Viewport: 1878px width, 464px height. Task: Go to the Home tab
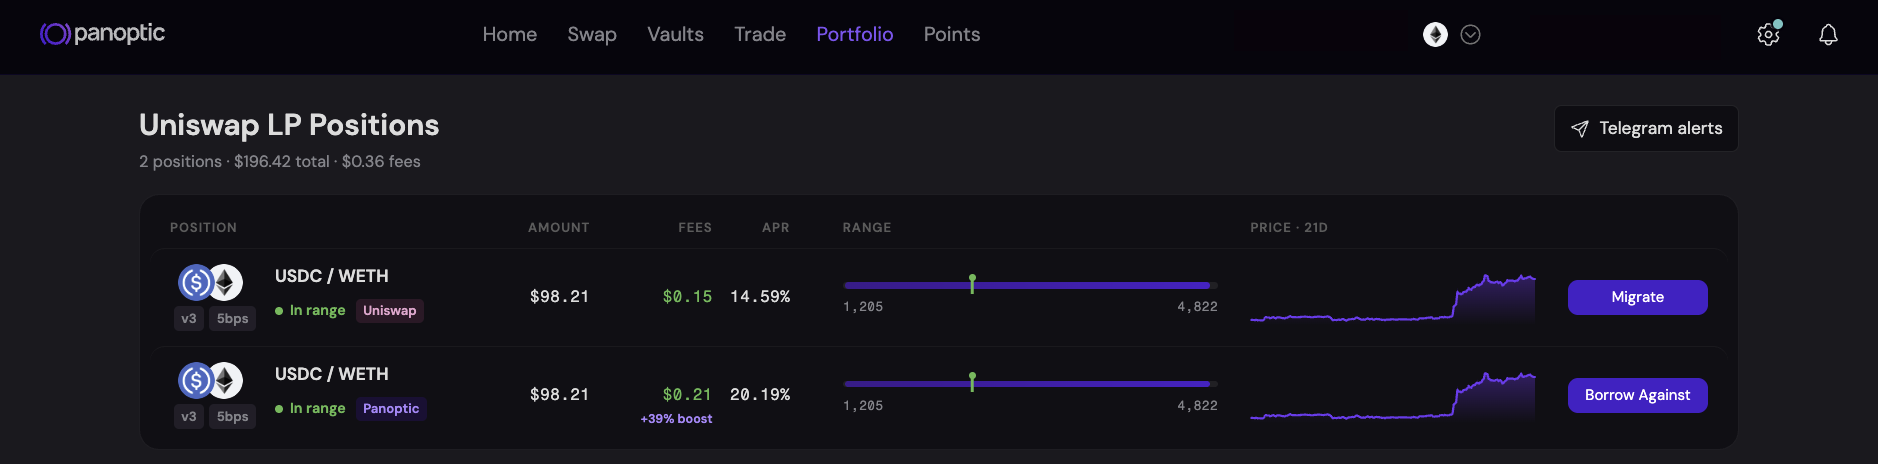click(510, 34)
